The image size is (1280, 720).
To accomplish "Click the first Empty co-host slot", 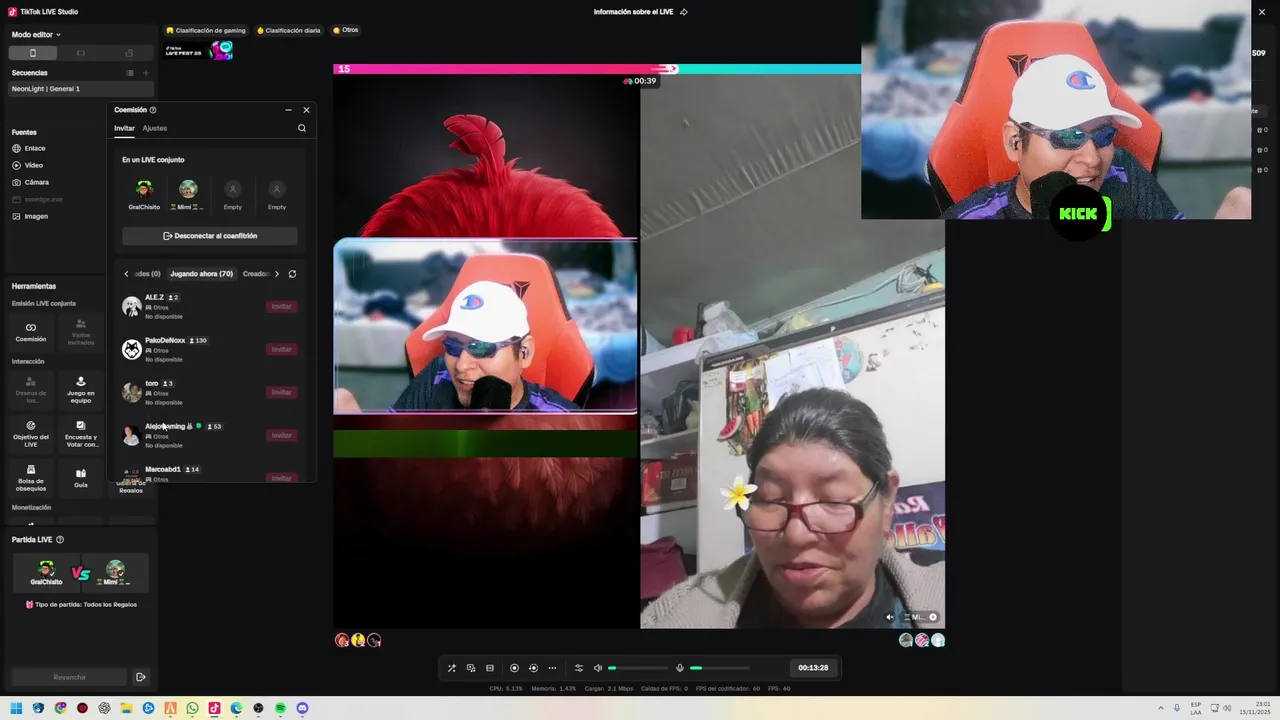I will click(x=233, y=194).
